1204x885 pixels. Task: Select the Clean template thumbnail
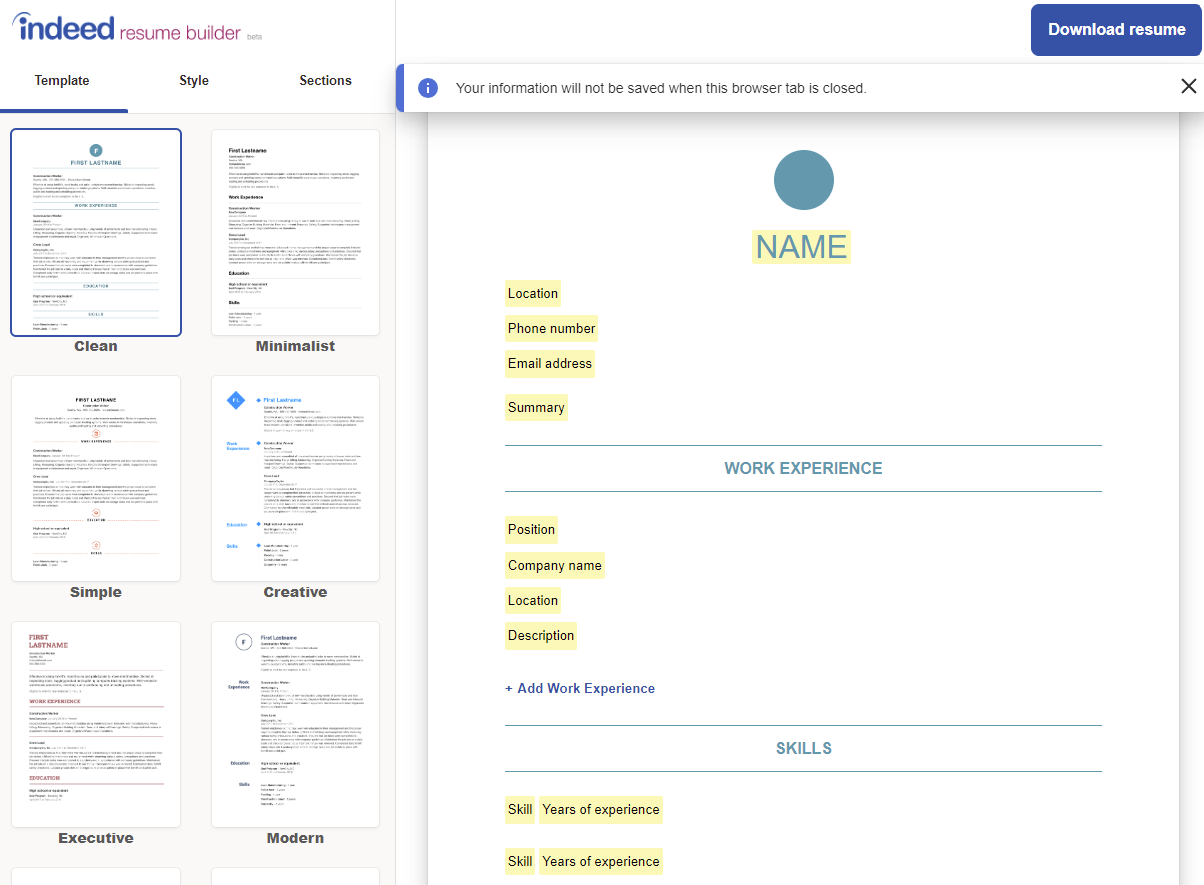point(96,232)
